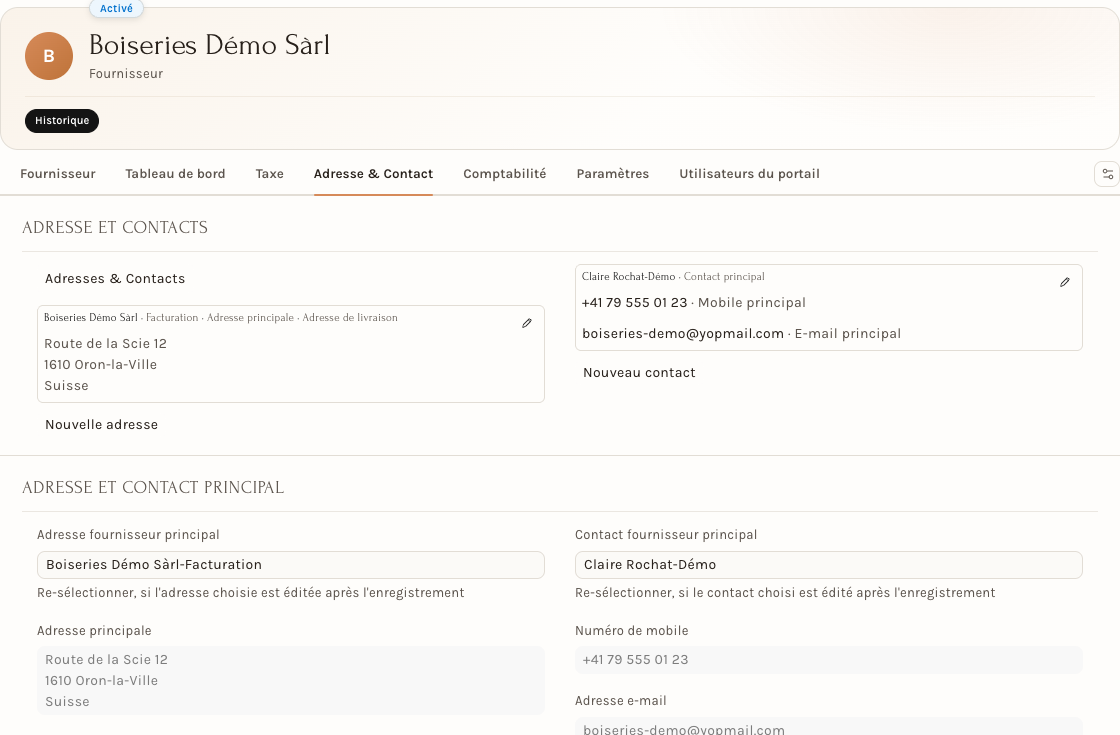Open tab settings icon at right edge
Screen dimensions: 1120x735
click(x=1107, y=174)
